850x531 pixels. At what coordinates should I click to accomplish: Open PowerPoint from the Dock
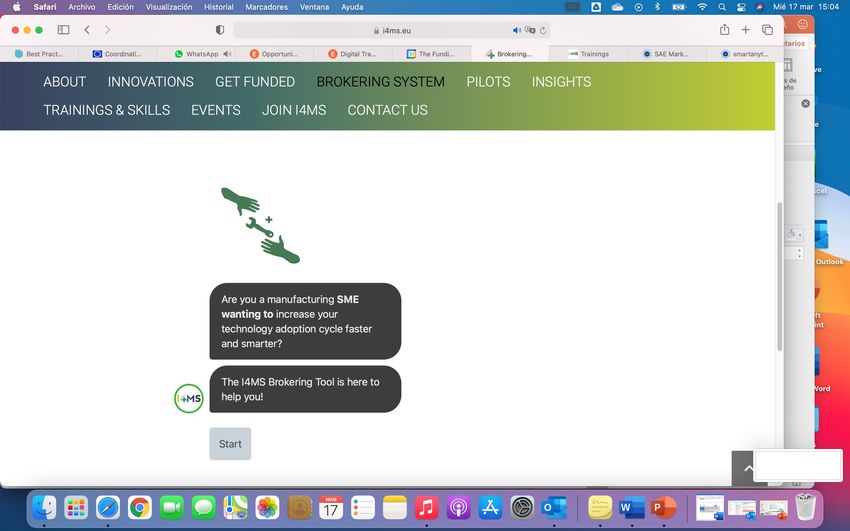pos(664,508)
